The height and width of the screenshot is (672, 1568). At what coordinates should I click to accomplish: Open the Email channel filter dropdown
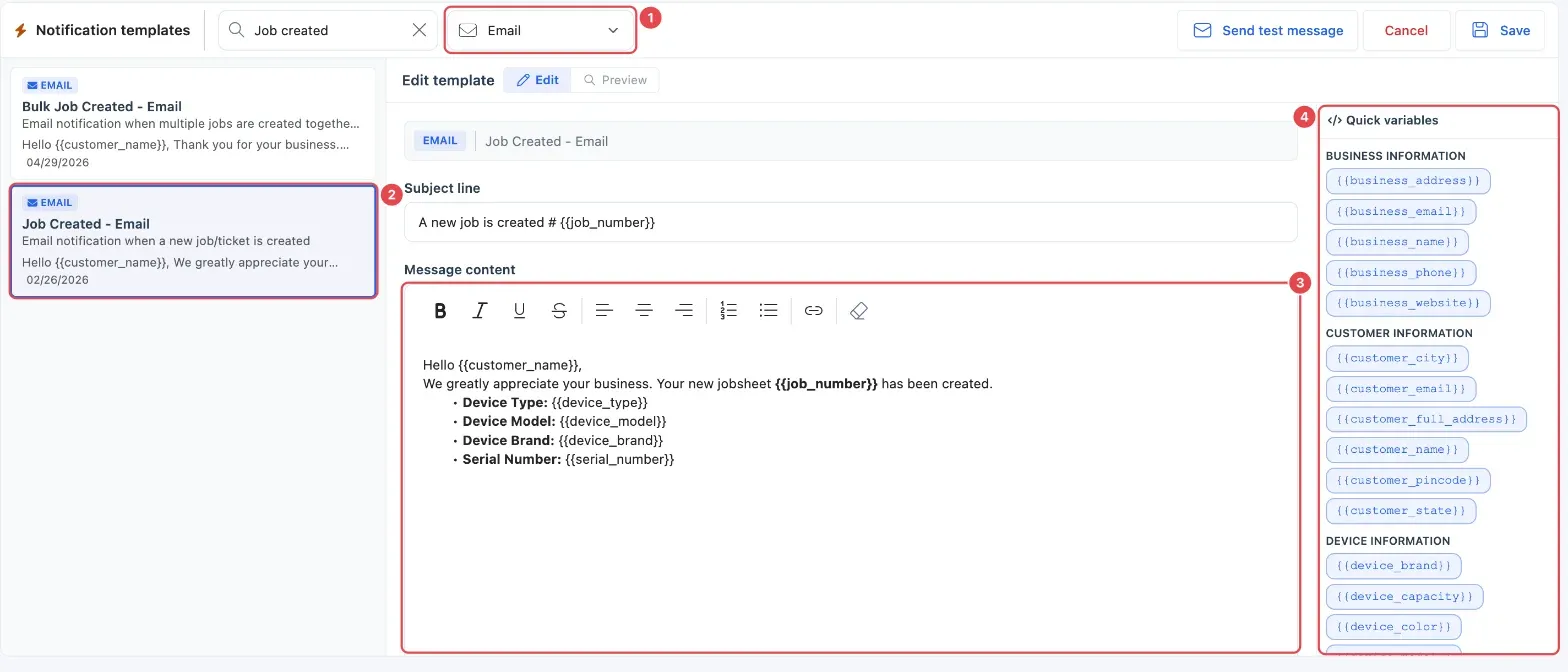[x=540, y=30]
